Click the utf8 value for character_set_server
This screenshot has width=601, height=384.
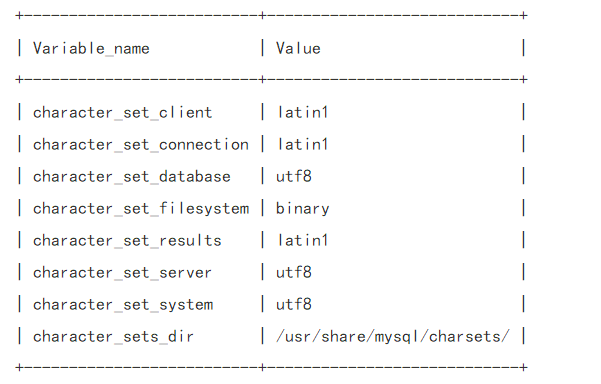click(294, 273)
